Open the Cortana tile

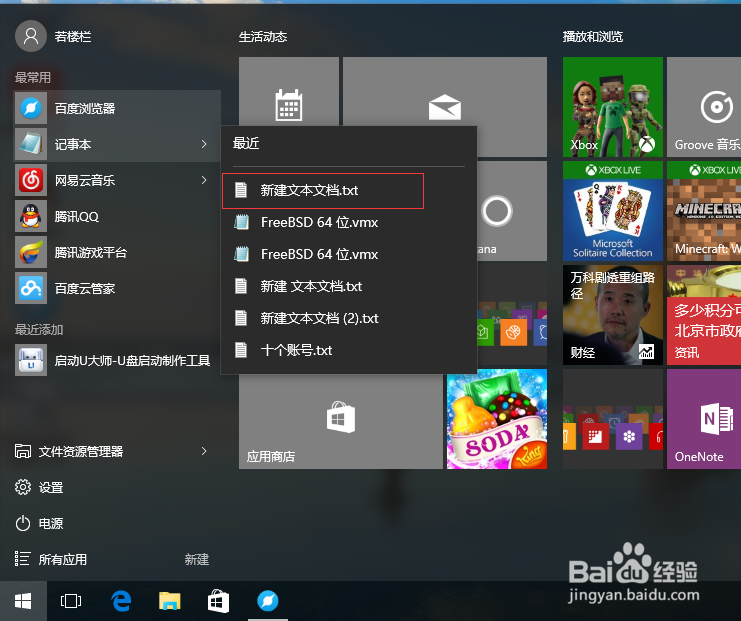point(512,211)
